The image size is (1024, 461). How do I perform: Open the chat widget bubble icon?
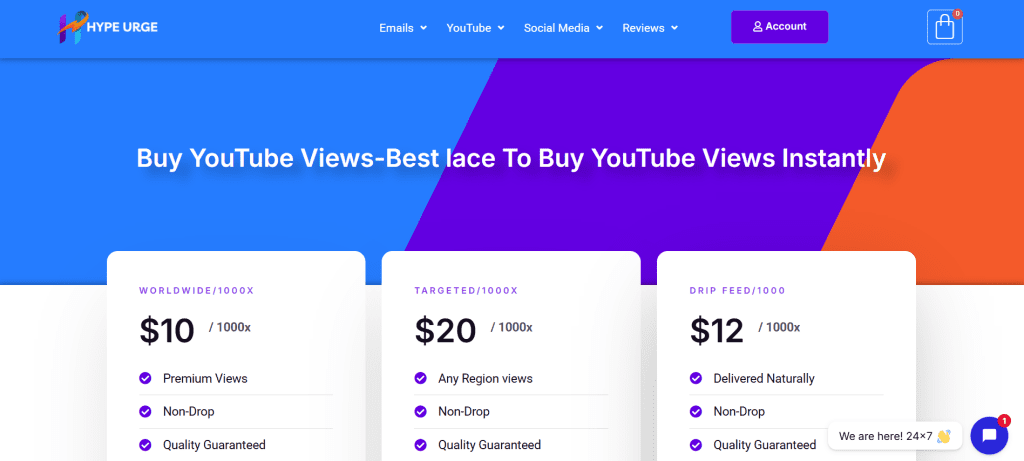(989, 435)
